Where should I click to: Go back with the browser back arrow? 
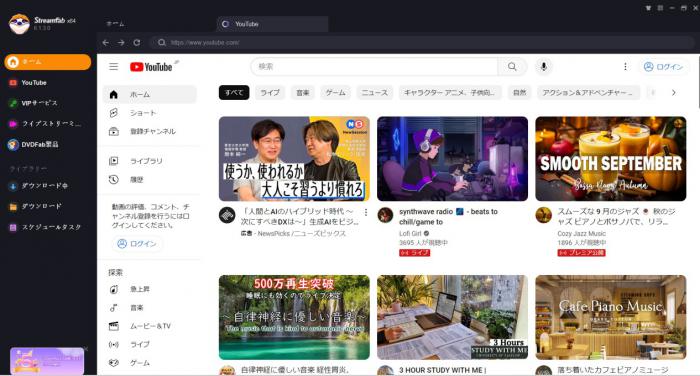105,42
